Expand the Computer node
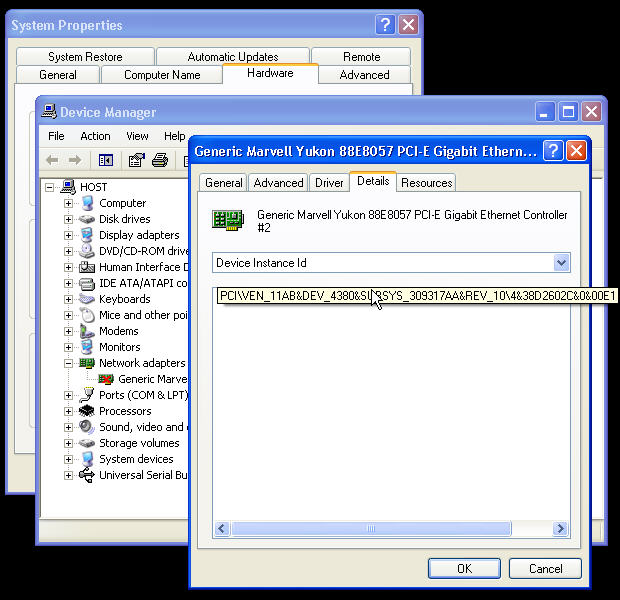This screenshot has width=620, height=600. tap(68, 203)
